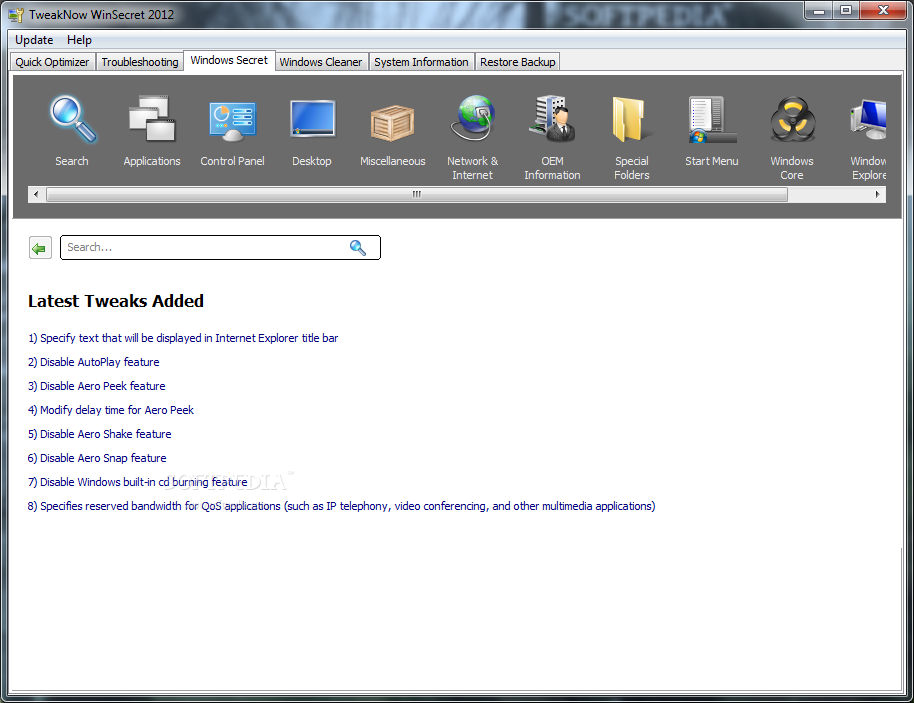Open the Control Panel category icon
The height and width of the screenshot is (703, 914).
232,121
